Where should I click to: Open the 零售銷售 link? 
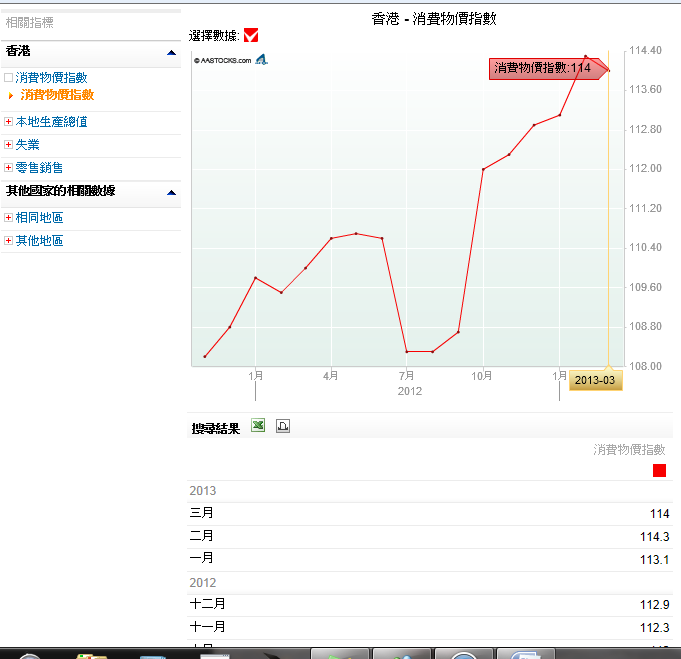click(39, 168)
